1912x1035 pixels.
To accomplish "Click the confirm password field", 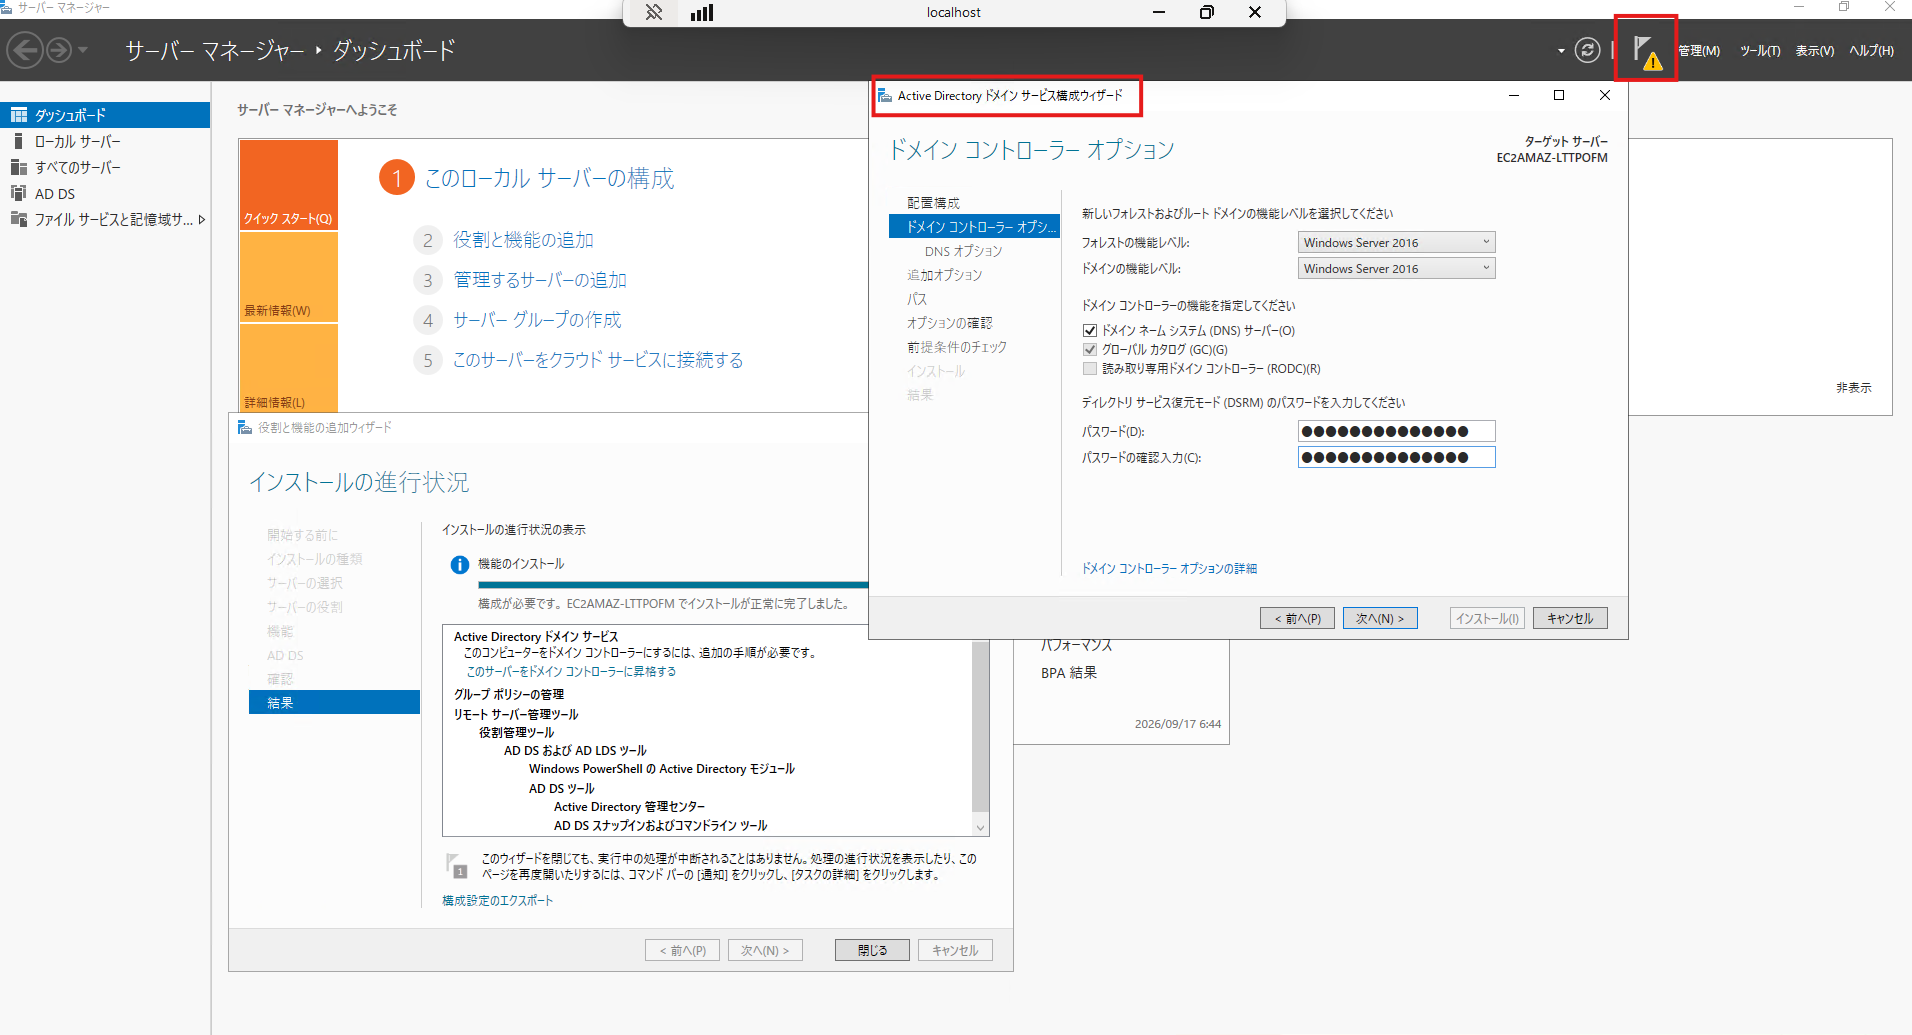I will tap(1396, 458).
